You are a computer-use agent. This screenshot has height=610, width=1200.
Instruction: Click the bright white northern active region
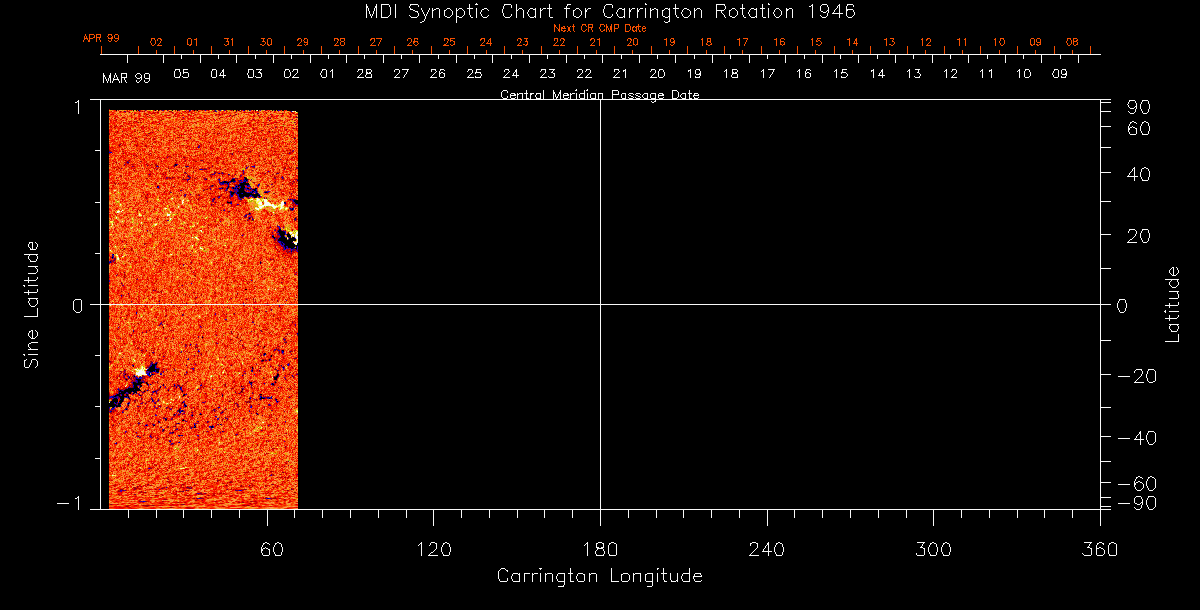click(268, 204)
